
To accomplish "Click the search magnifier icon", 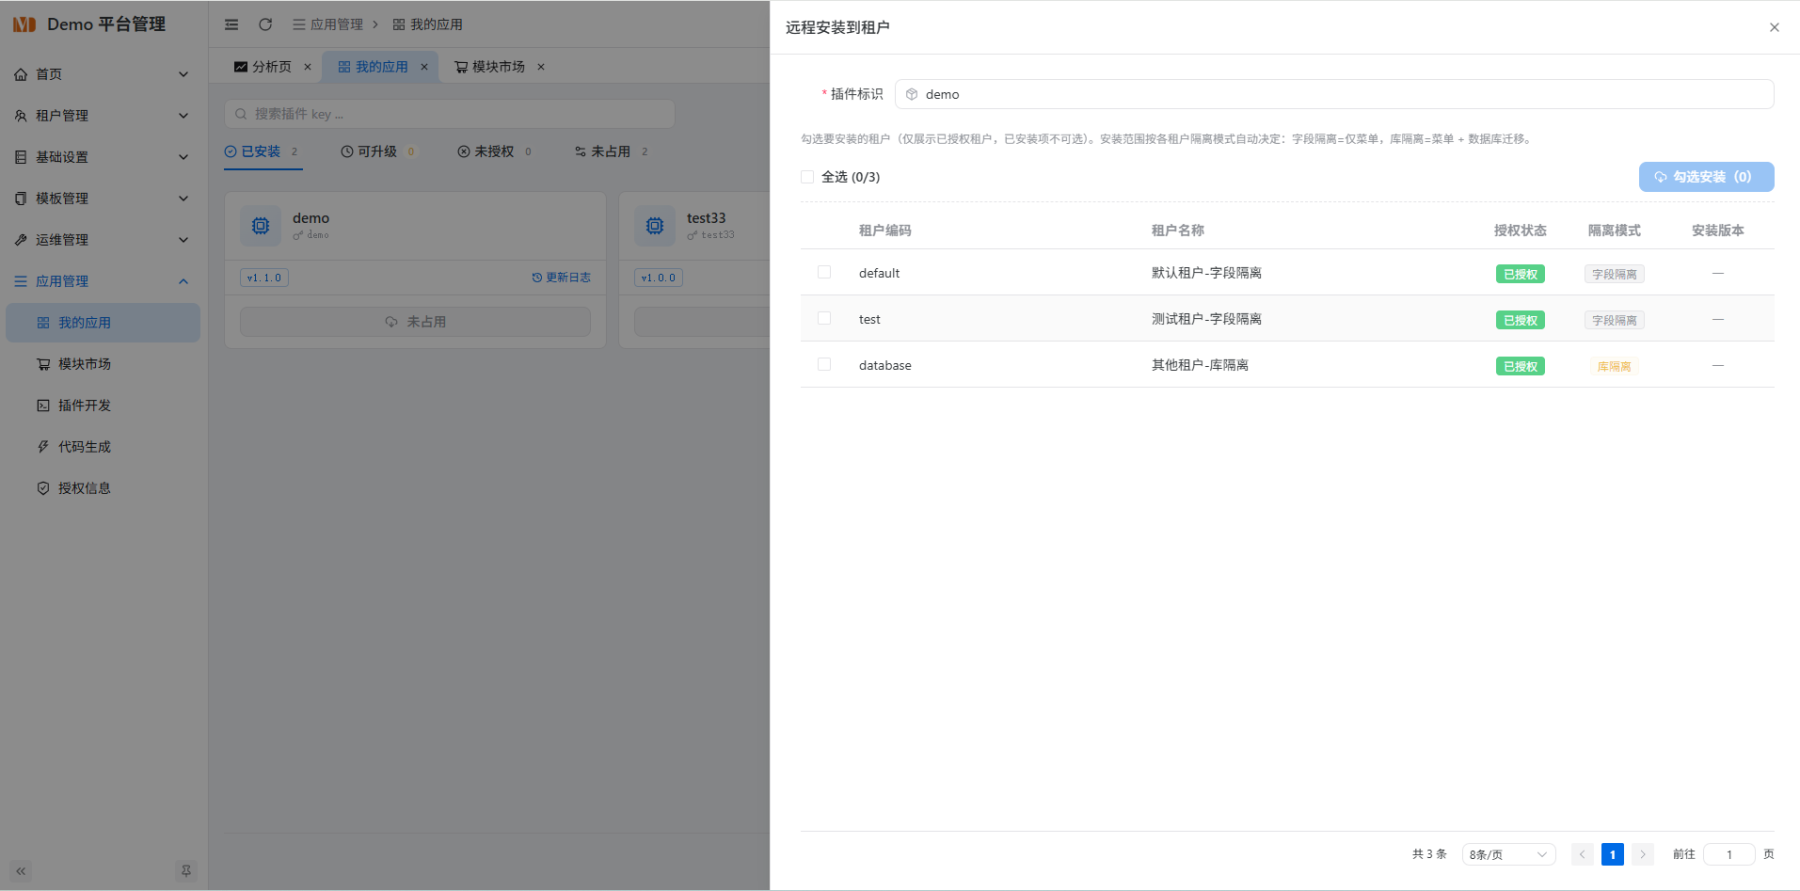I will pyautogui.click(x=241, y=114).
